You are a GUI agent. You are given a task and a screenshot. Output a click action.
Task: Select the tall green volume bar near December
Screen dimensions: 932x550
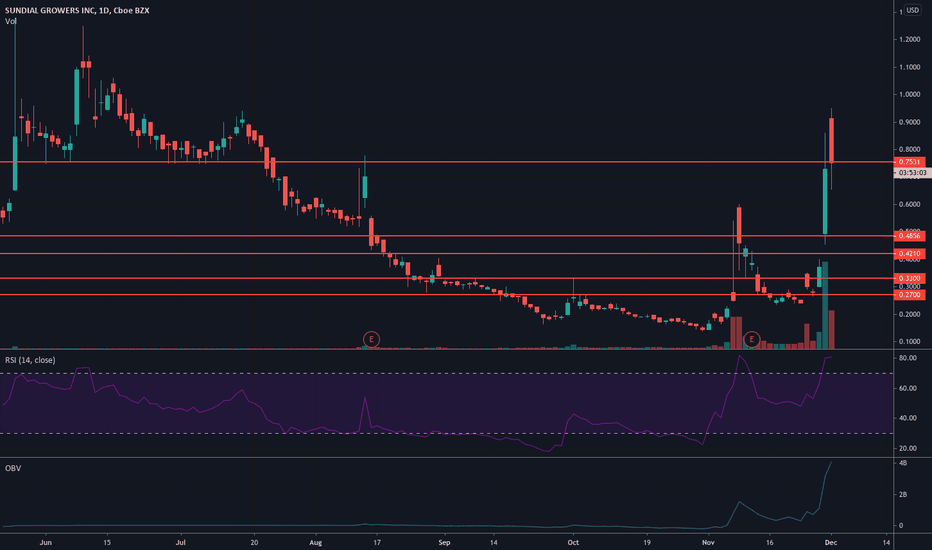tap(825, 306)
